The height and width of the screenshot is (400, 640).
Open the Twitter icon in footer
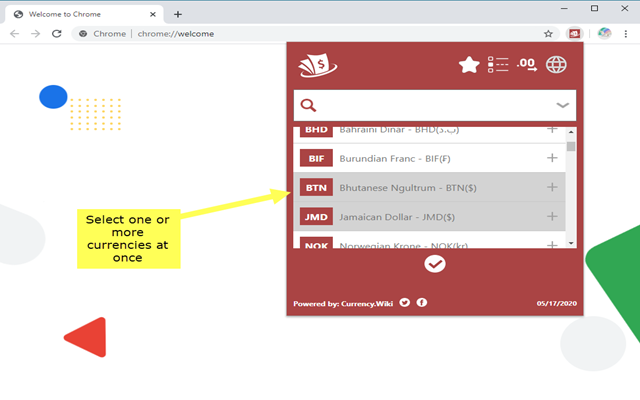(x=404, y=302)
